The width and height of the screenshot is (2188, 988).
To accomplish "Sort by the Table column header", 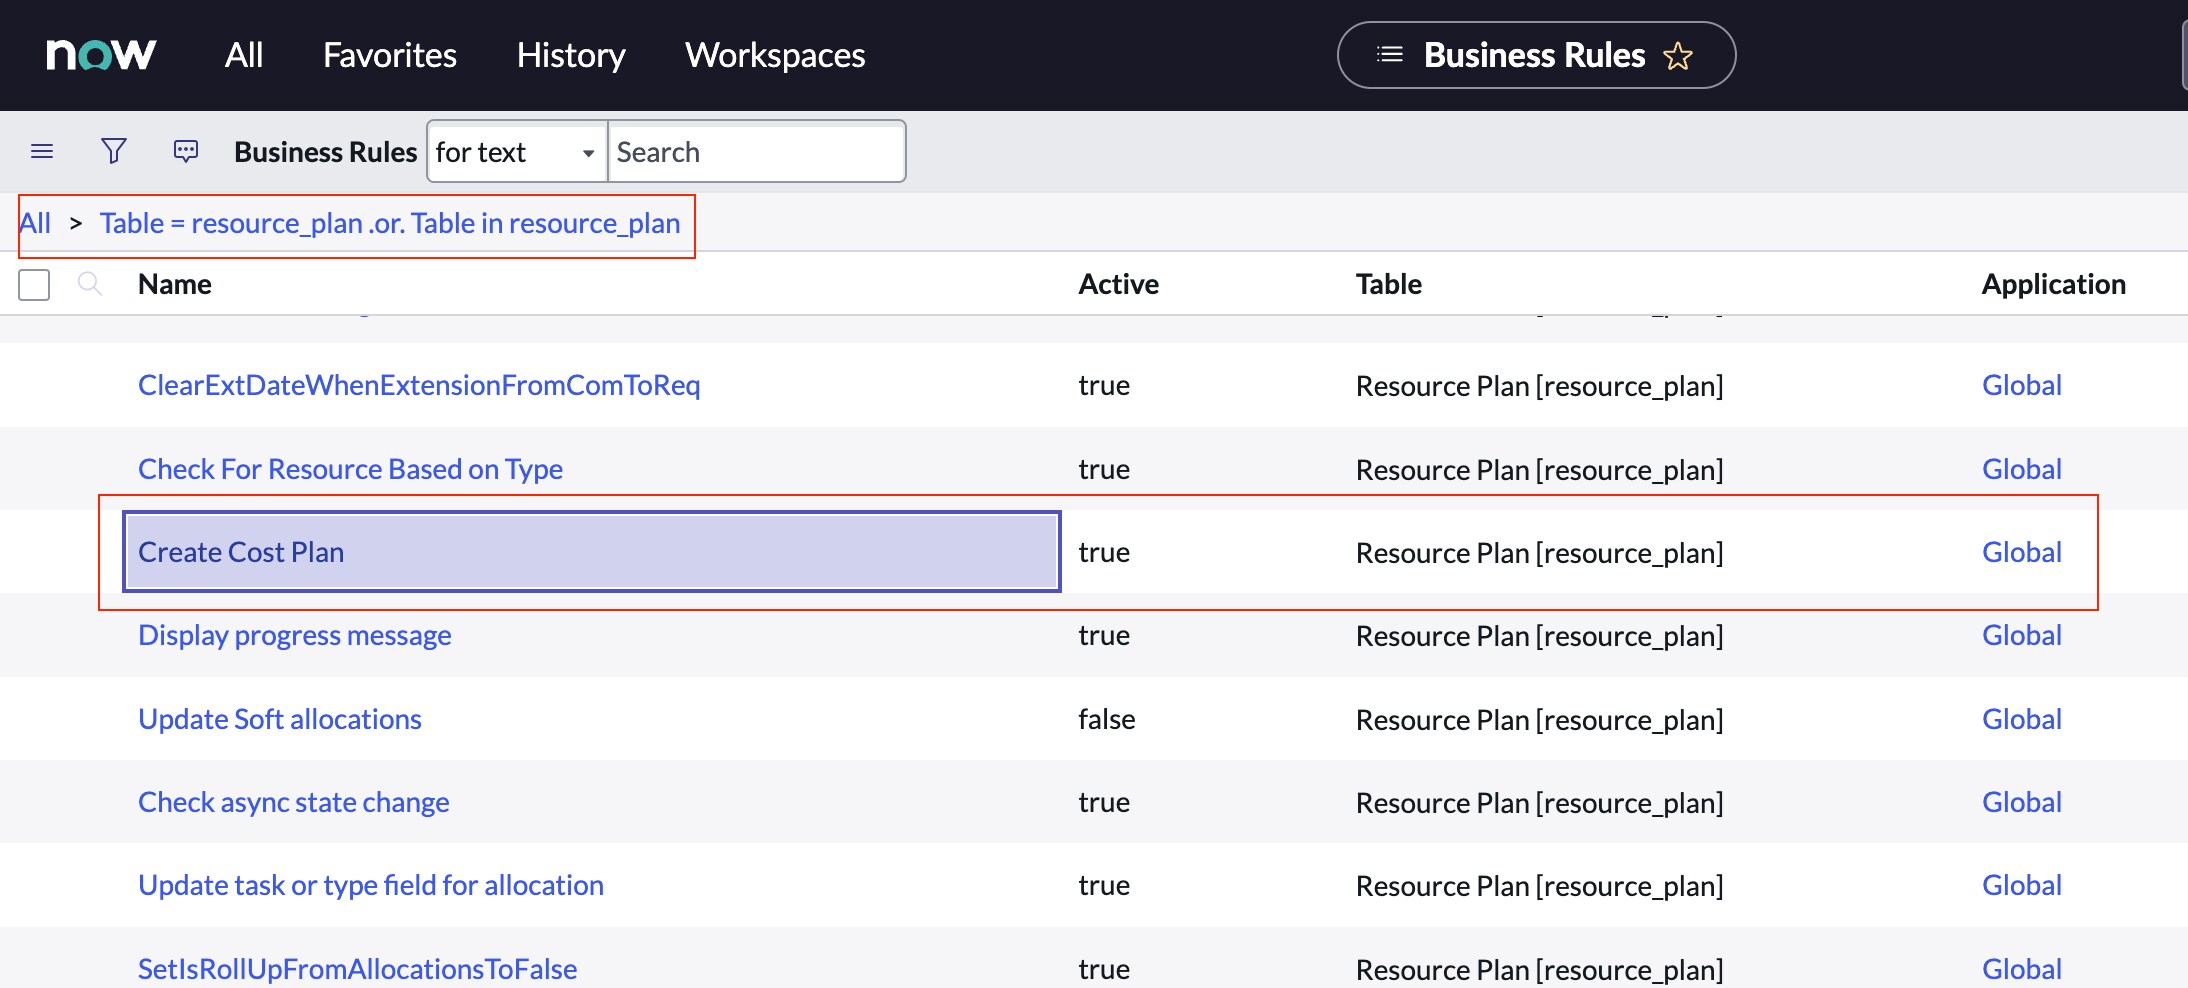I will click(1388, 284).
